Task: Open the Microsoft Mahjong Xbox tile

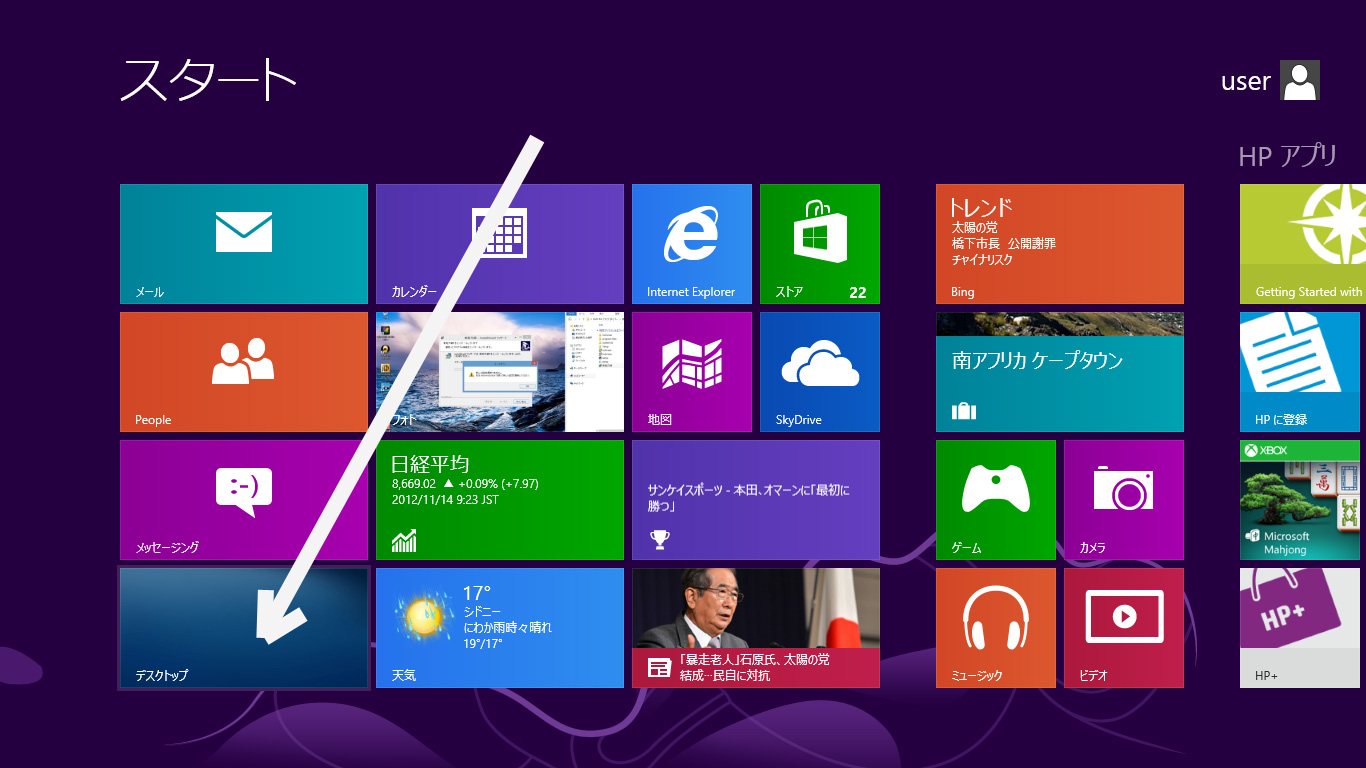Action: click(x=1300, y=500)
